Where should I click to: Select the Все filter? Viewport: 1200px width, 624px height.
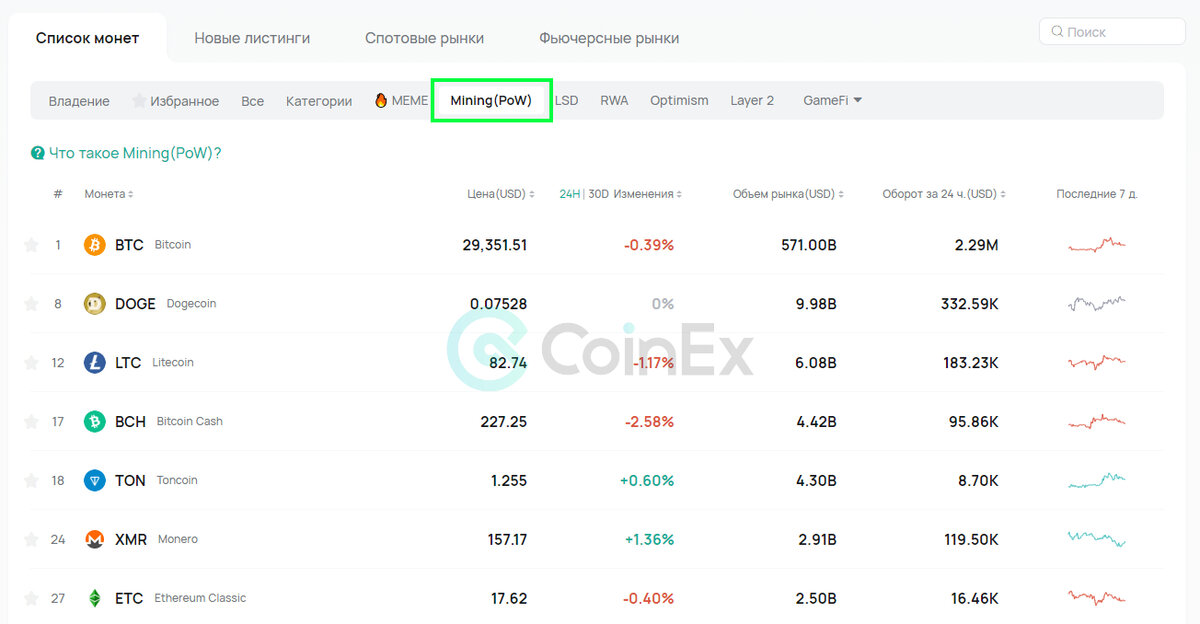(252, 101)
